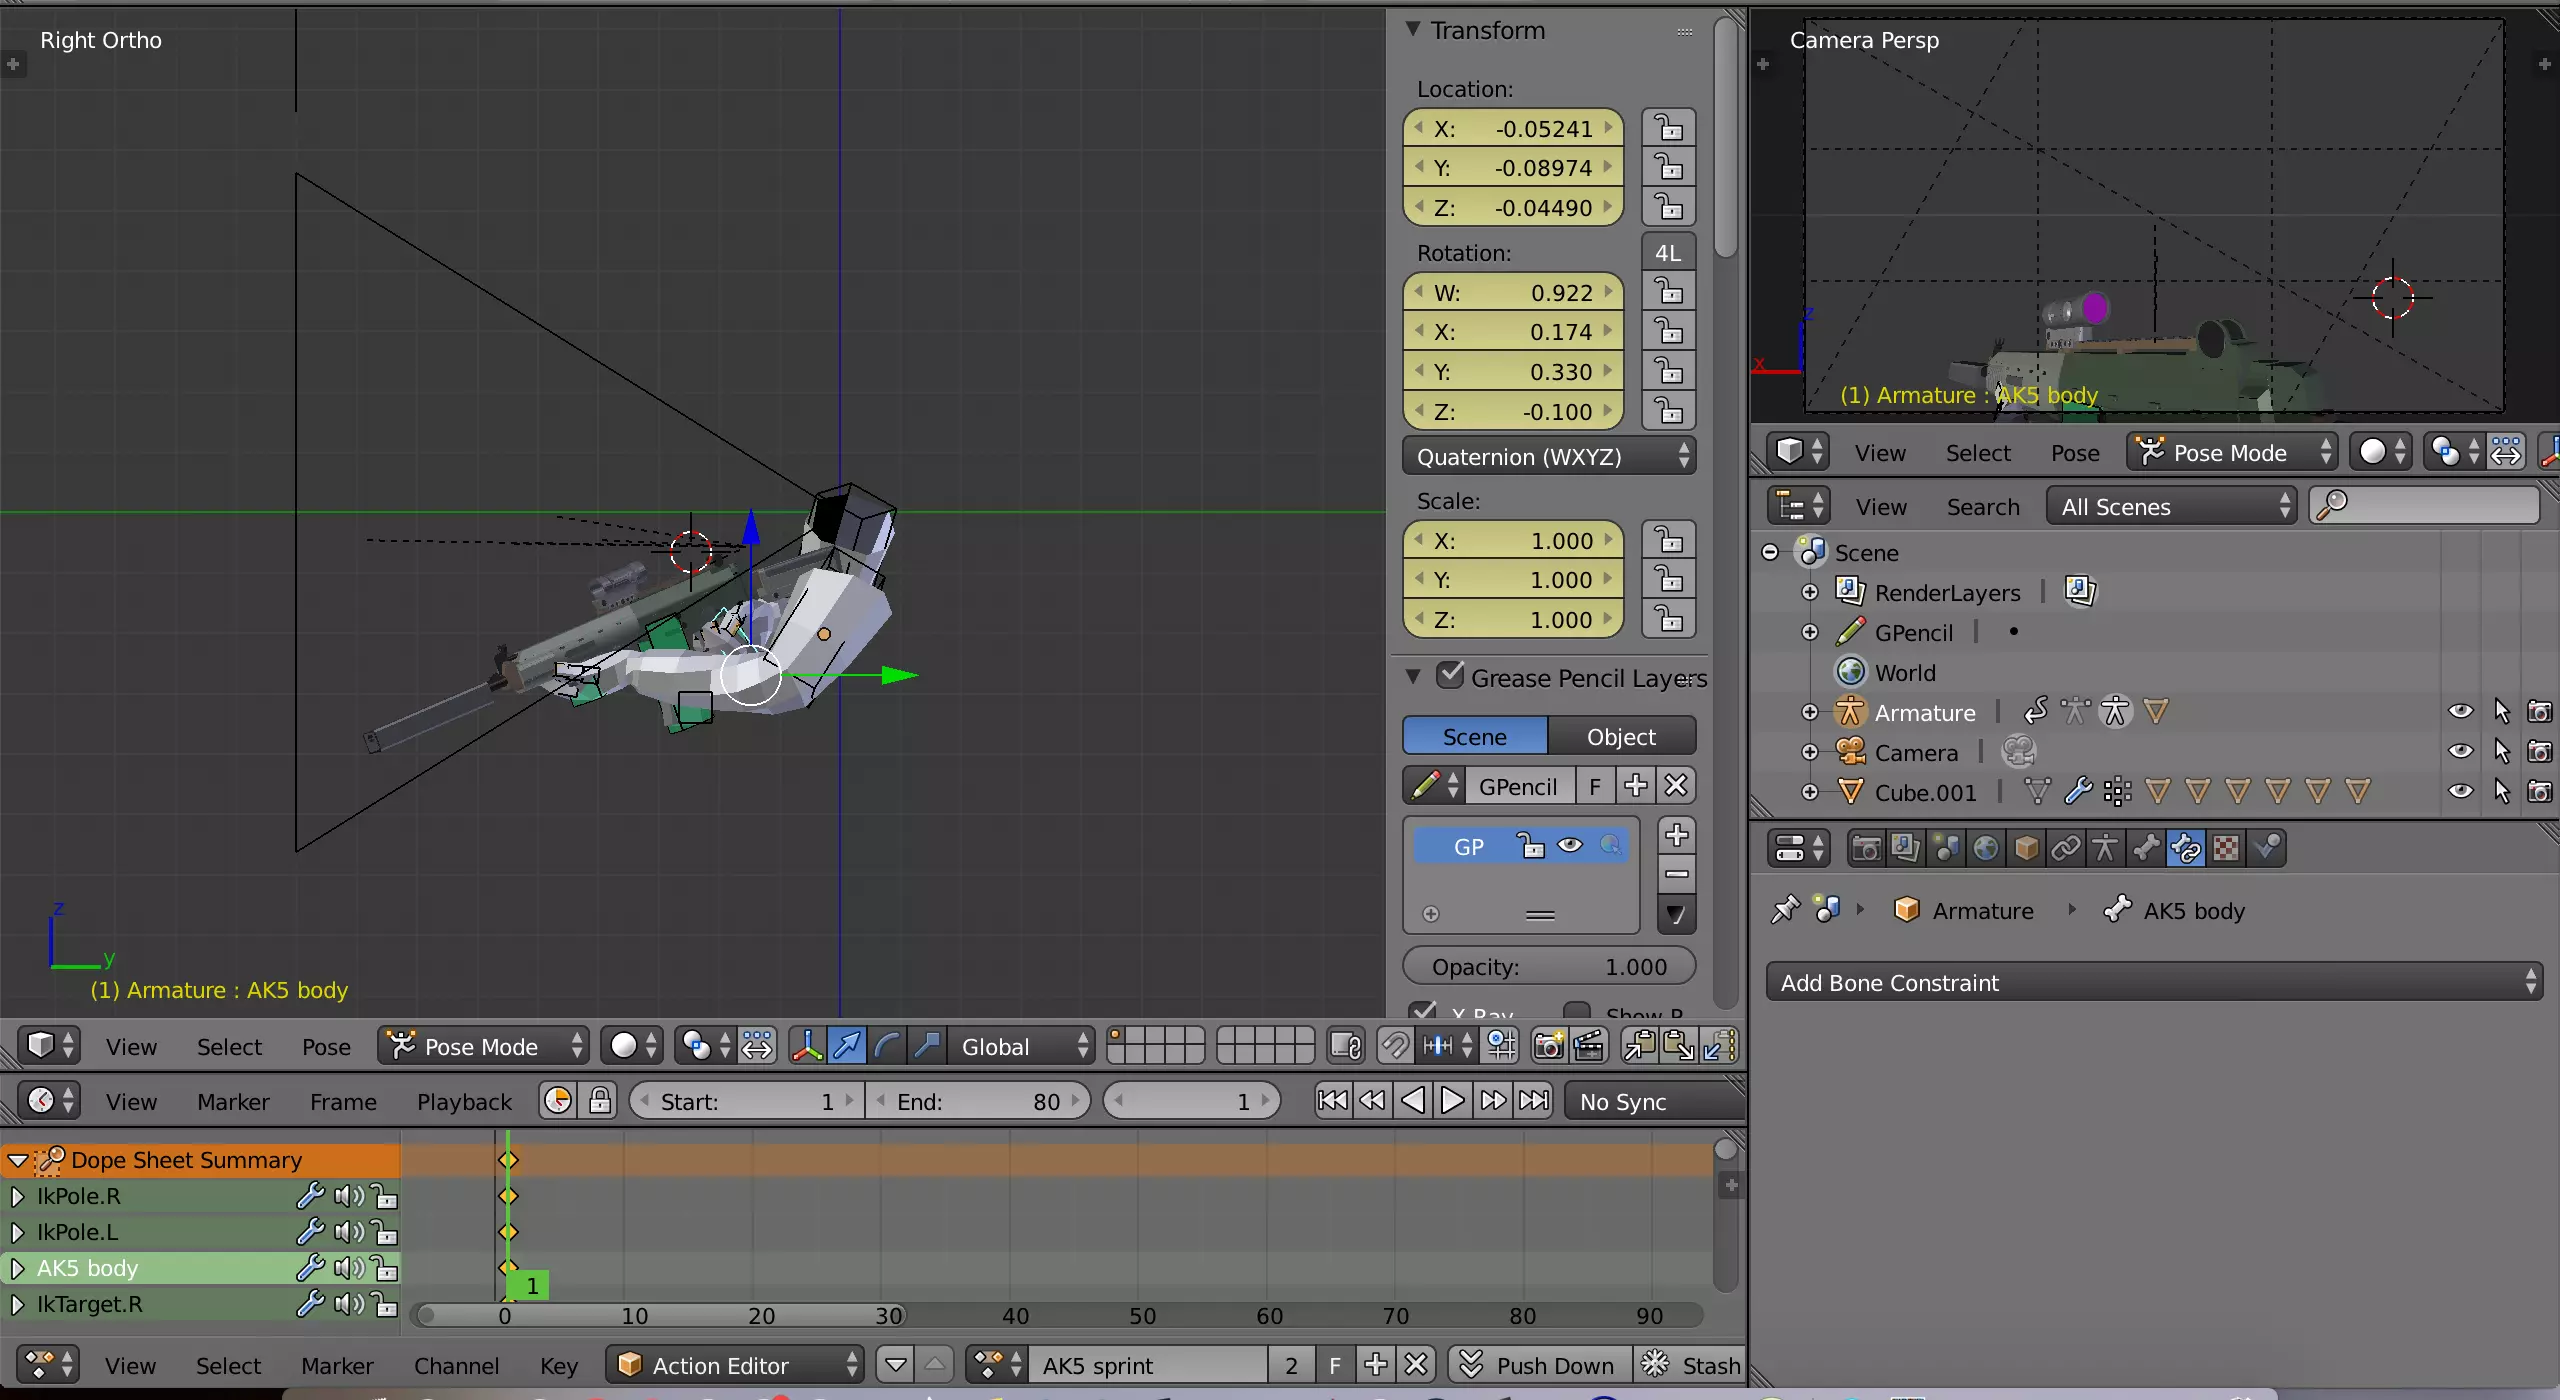Toggle visibility of the GP layer
This screenshot has width=2560, height=1400.
click(1570, 846)
